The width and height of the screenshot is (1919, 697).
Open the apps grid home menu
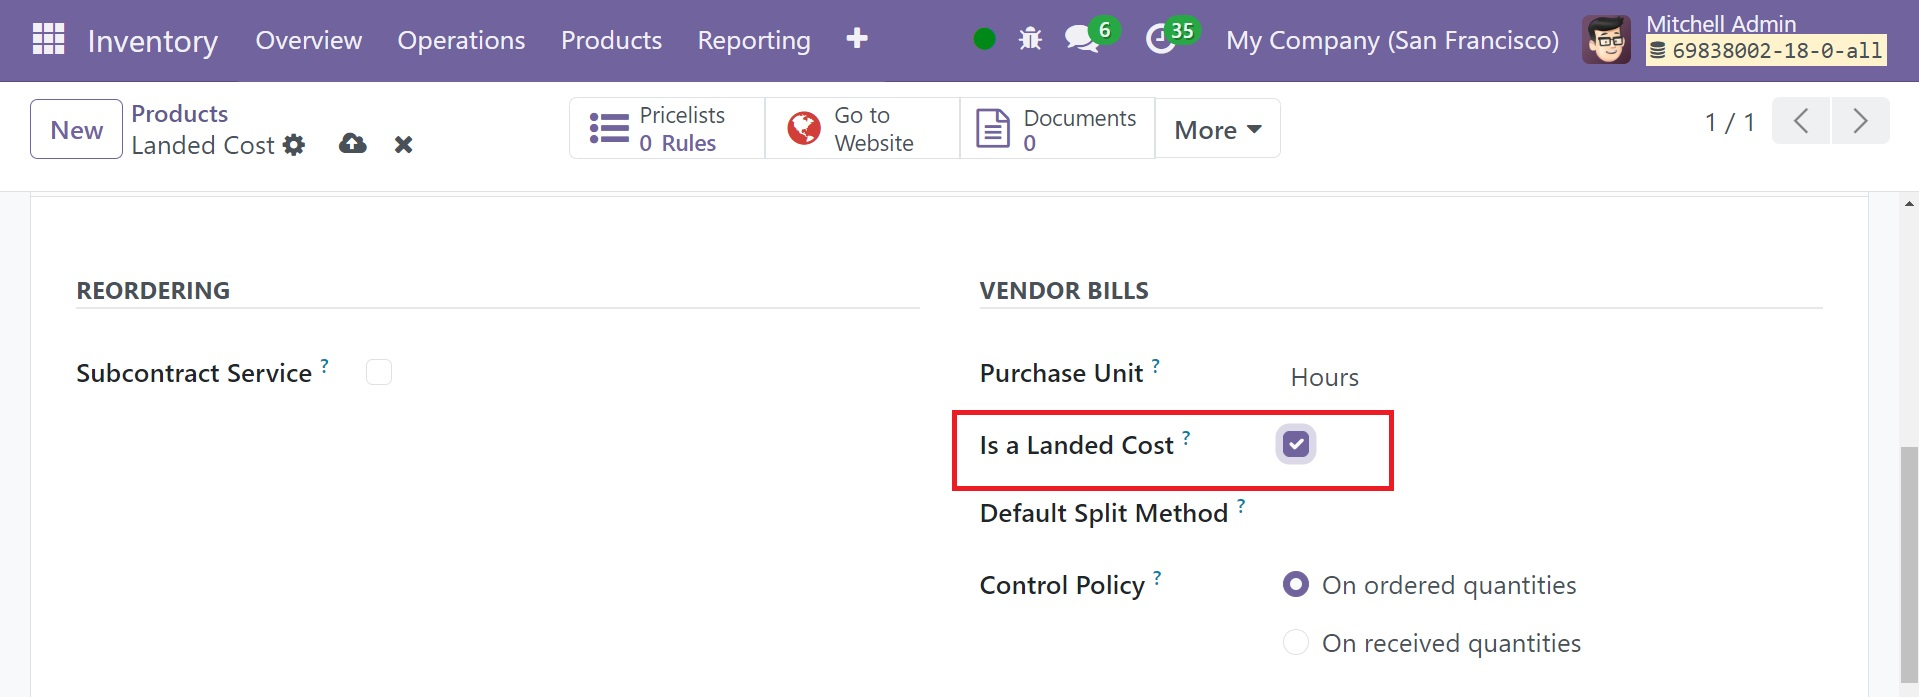tap(48, 40)
